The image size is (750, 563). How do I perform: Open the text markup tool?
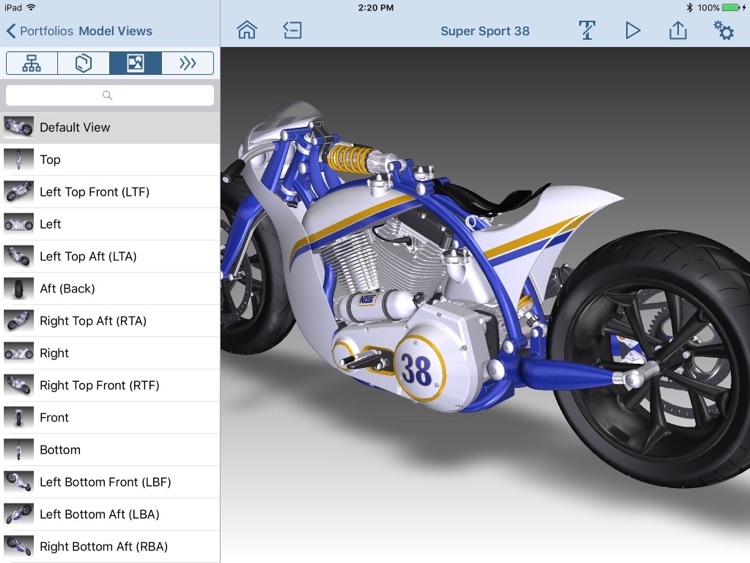[x=587, y=30]
